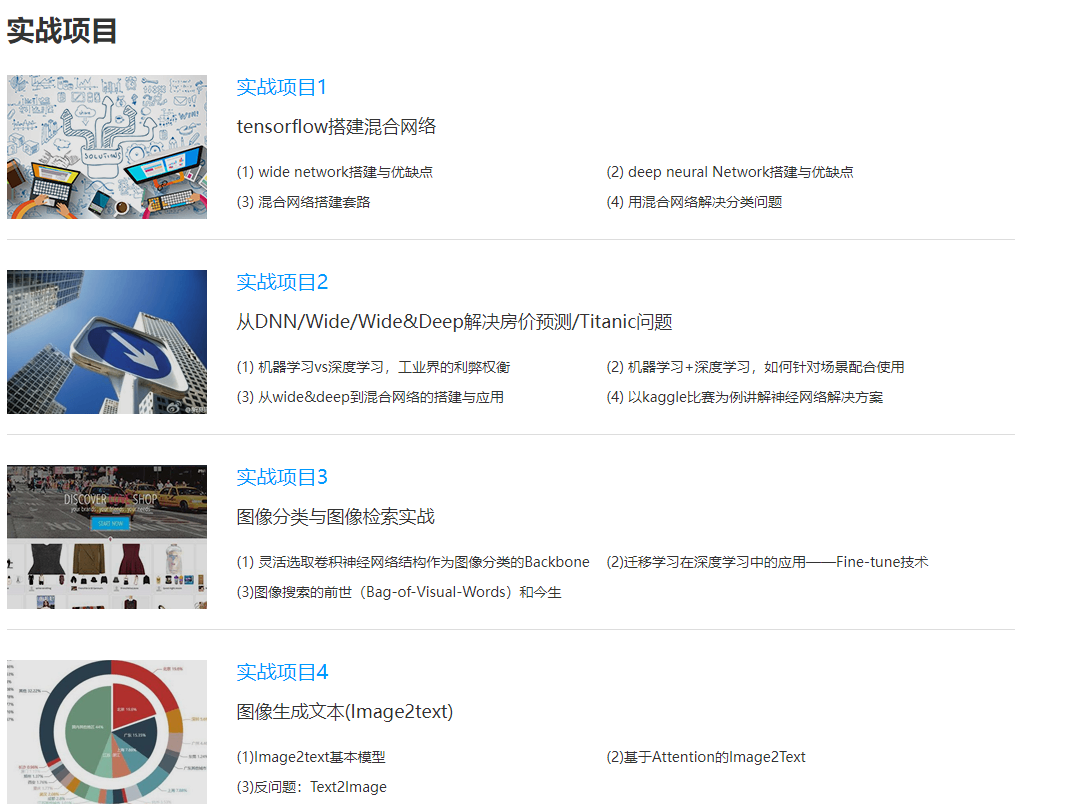Click item (2) about Fine-tune技术 transfer learning
Viewport: 1069px width, 809px height.
767,562
